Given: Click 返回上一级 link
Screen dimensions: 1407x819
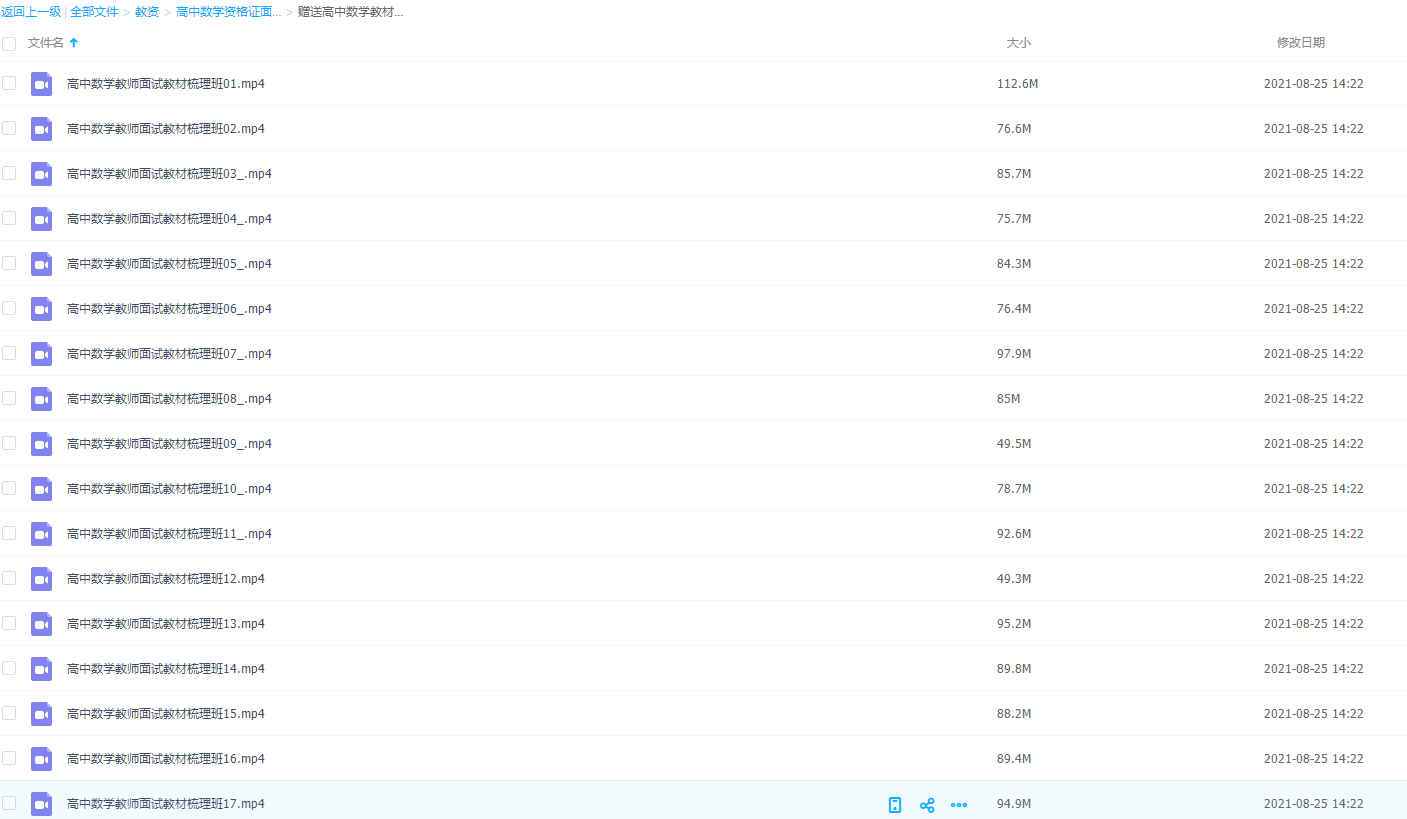Looking at the screenshot, I should pos(31,12).
